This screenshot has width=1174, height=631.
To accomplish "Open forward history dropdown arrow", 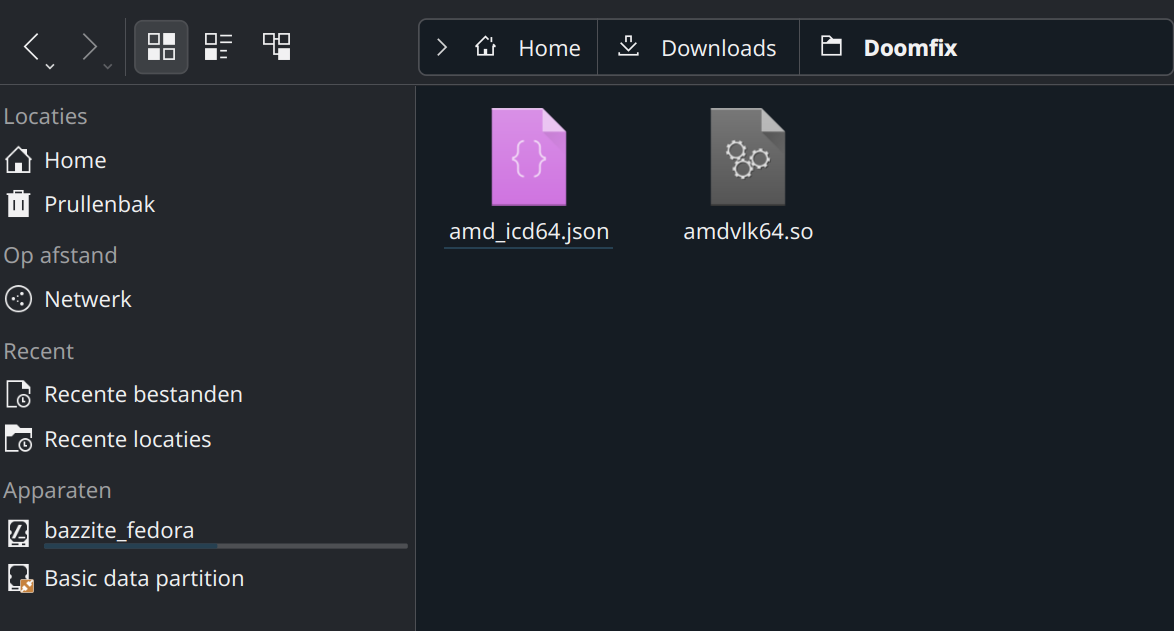I will [x=108, y=67].
